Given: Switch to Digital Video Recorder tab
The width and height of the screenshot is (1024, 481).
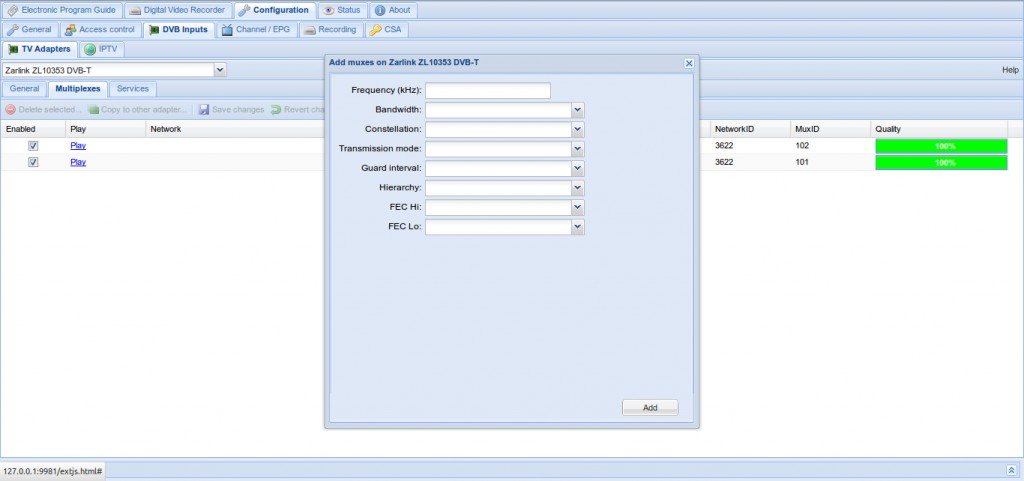Looking at the screenshot, I should coord(178,10).
